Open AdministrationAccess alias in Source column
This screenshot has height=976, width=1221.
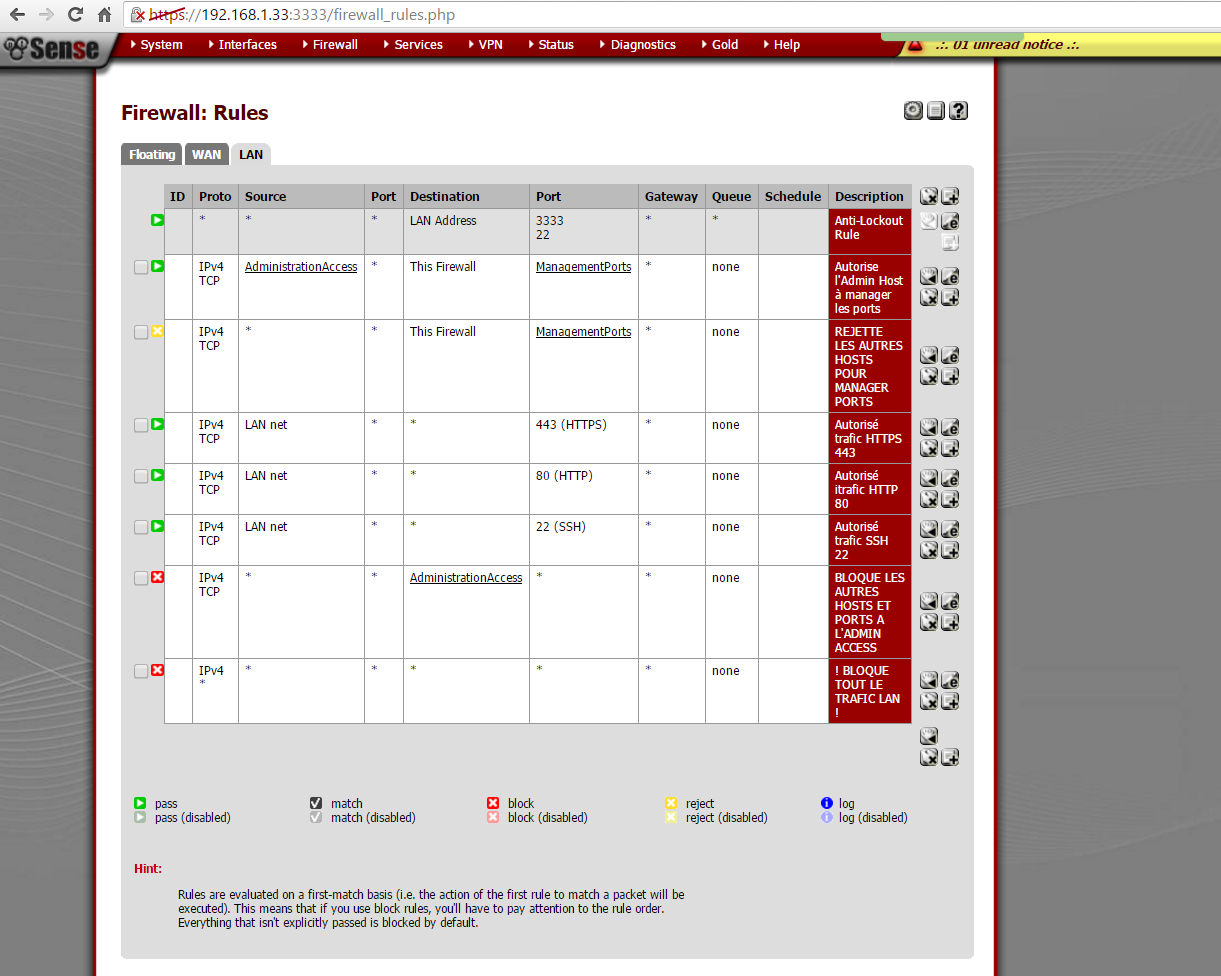click(x=301, y=267)
